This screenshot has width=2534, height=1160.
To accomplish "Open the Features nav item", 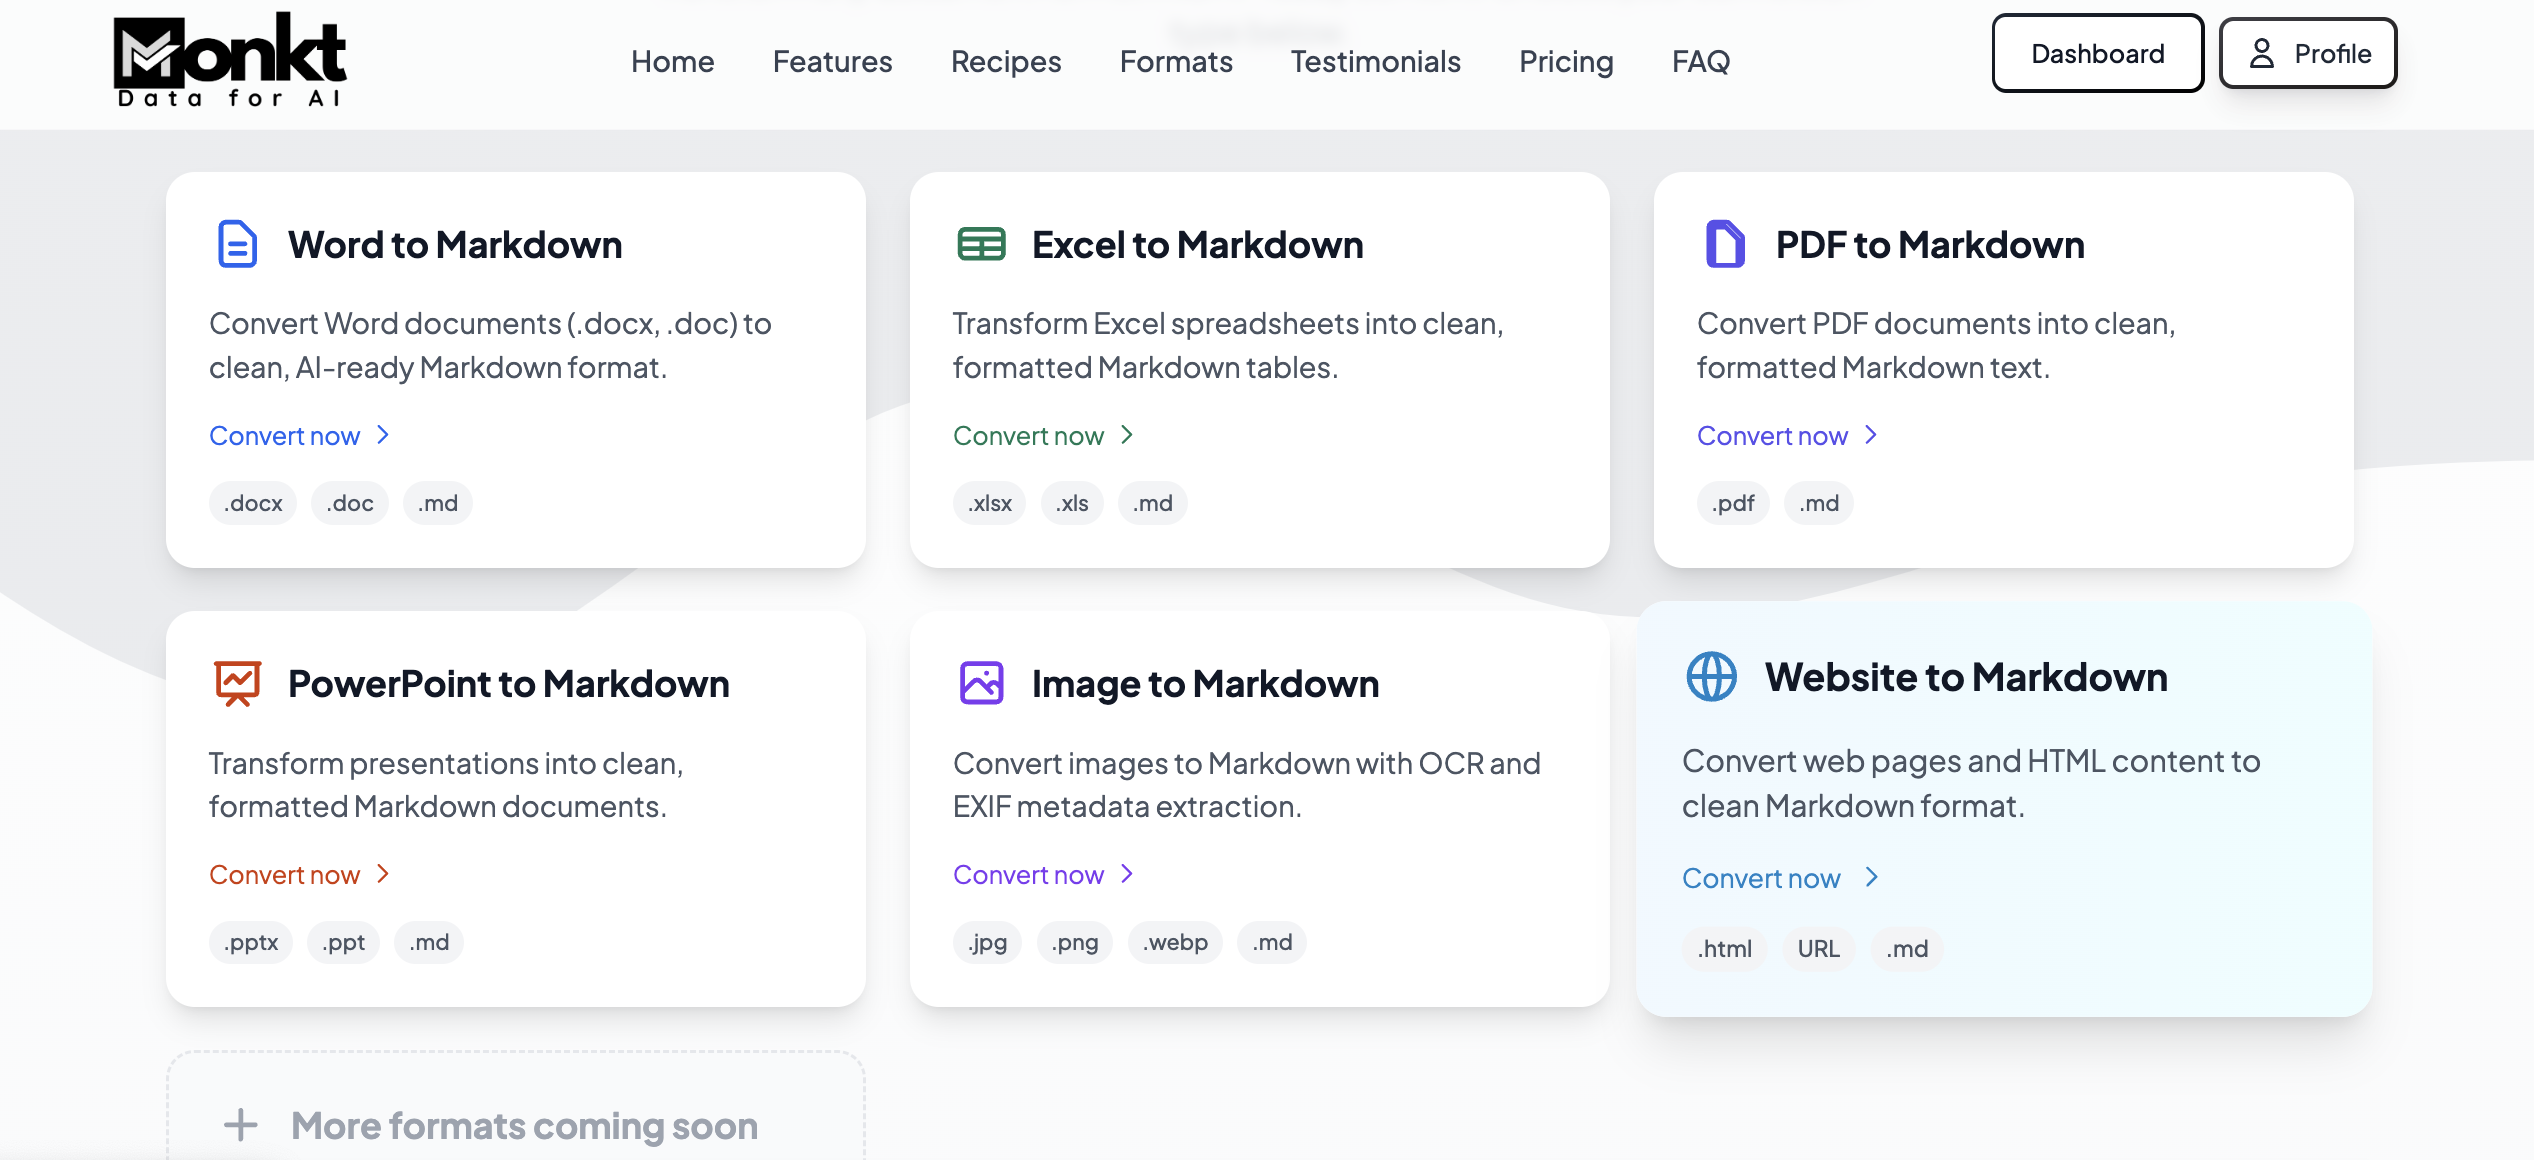I will tap(832, 61).
